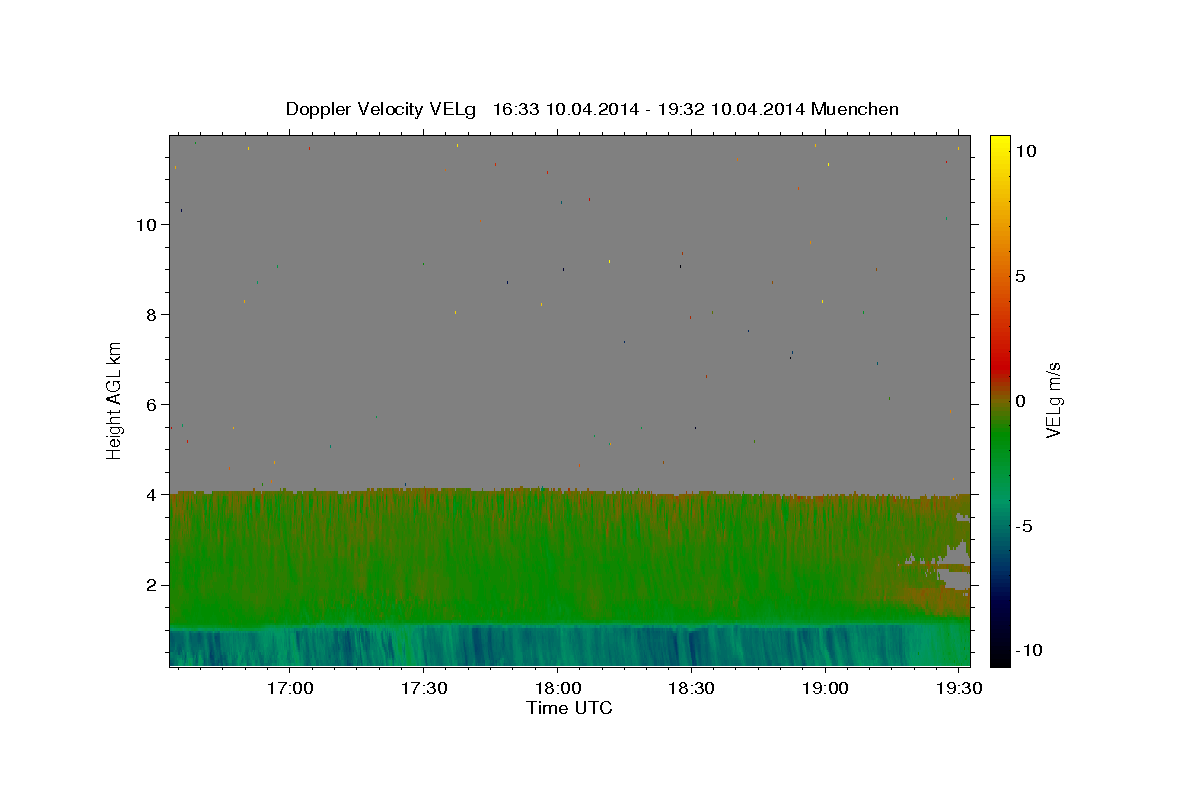Viewport: 1200px width, 800px height.
Task: Click the 'Height AGL km' axis title
Action: (114, 400)
